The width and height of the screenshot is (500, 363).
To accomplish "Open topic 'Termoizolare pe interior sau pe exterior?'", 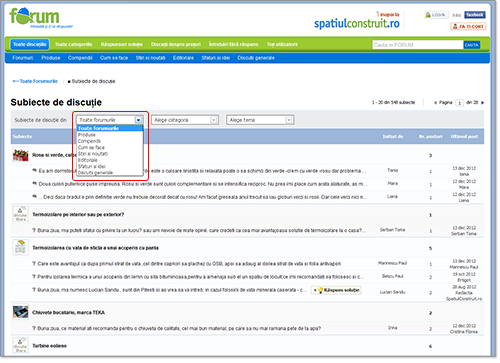I will coord(78,215).
